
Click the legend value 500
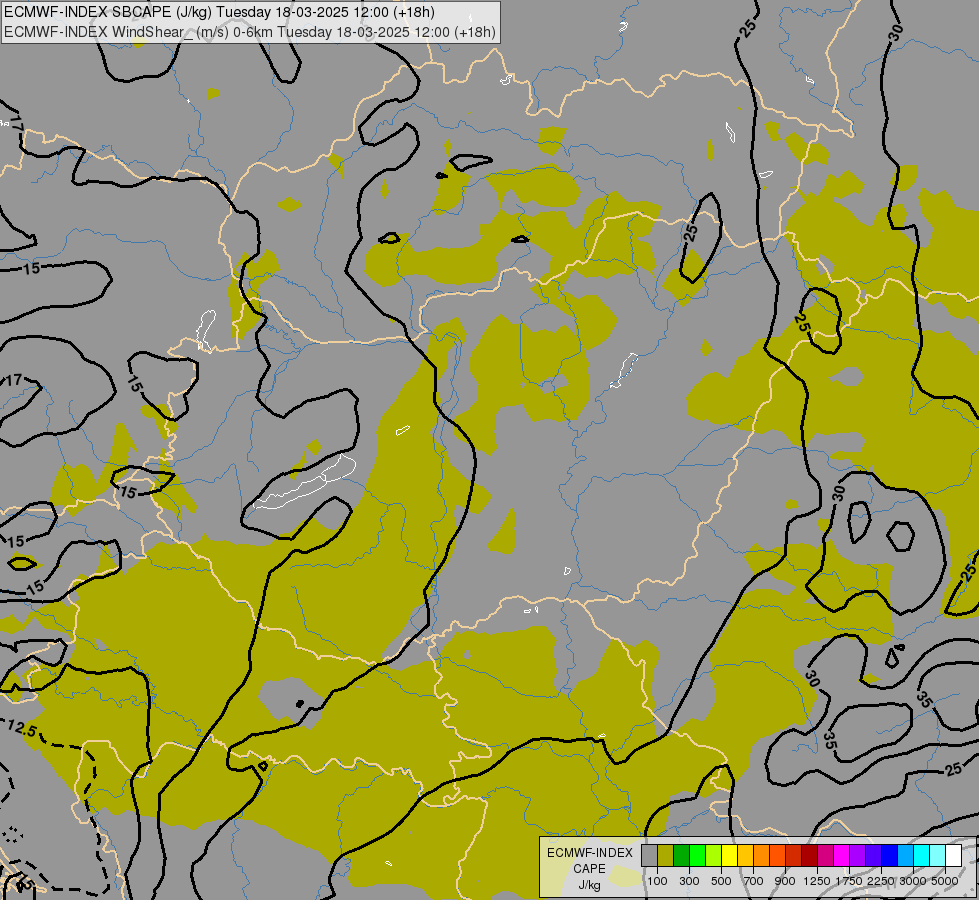(x=721, y=881)
